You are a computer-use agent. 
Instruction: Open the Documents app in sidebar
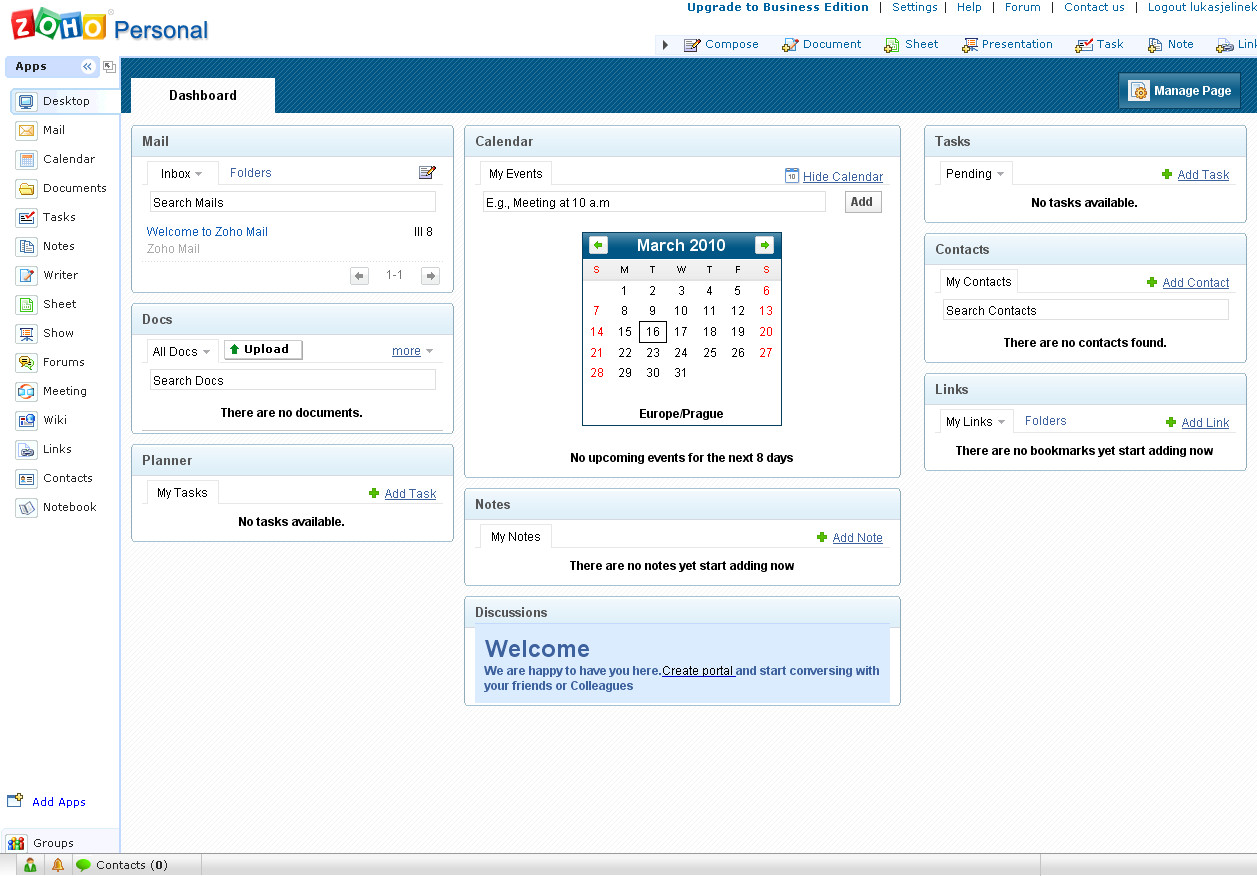(61, 188)
